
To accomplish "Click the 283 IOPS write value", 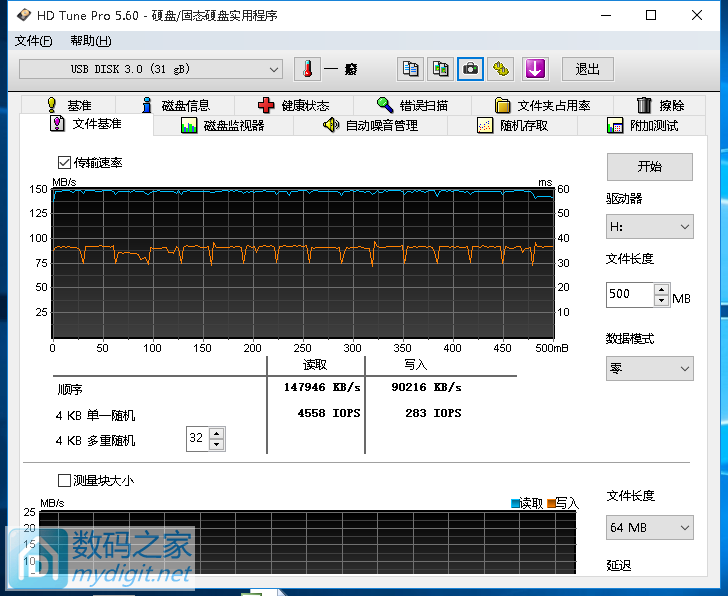I will [x=433, y=413].
